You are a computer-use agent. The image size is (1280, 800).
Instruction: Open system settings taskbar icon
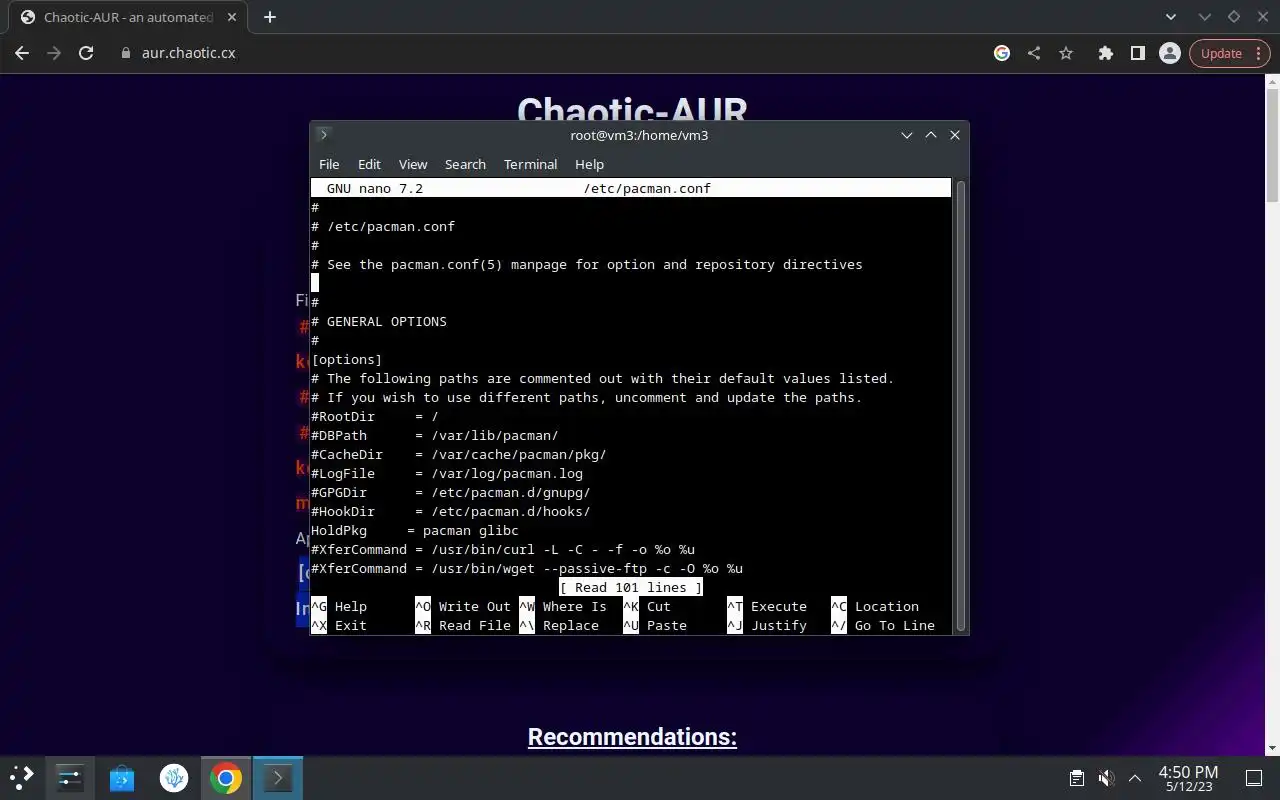70,777
